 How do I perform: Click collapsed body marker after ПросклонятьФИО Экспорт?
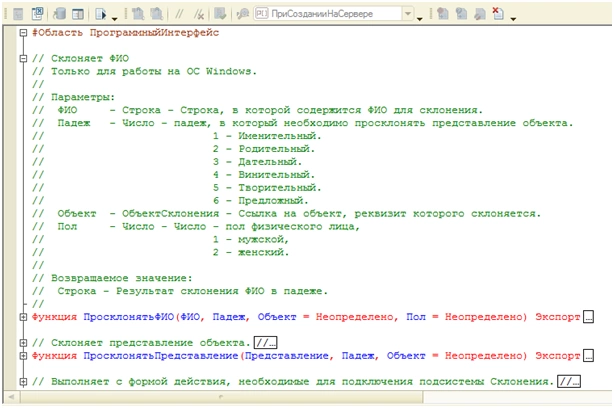tap(588, 317)
